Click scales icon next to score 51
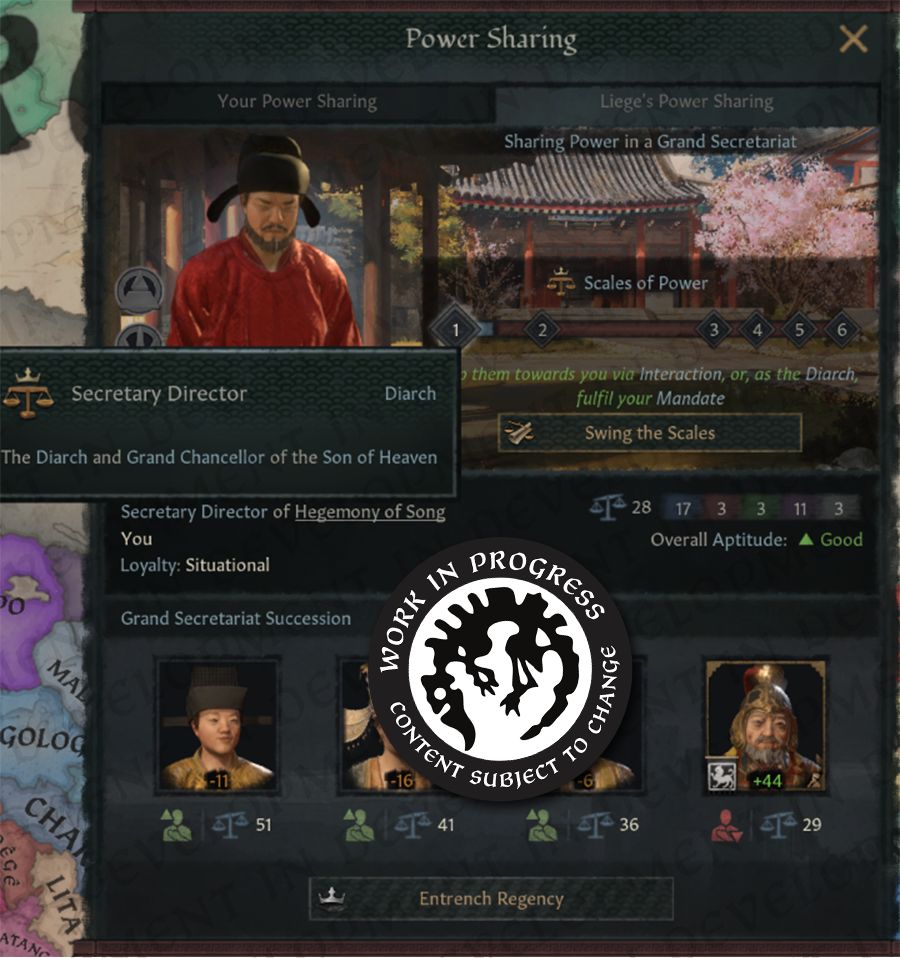900x958 pixels. [230, 825]
